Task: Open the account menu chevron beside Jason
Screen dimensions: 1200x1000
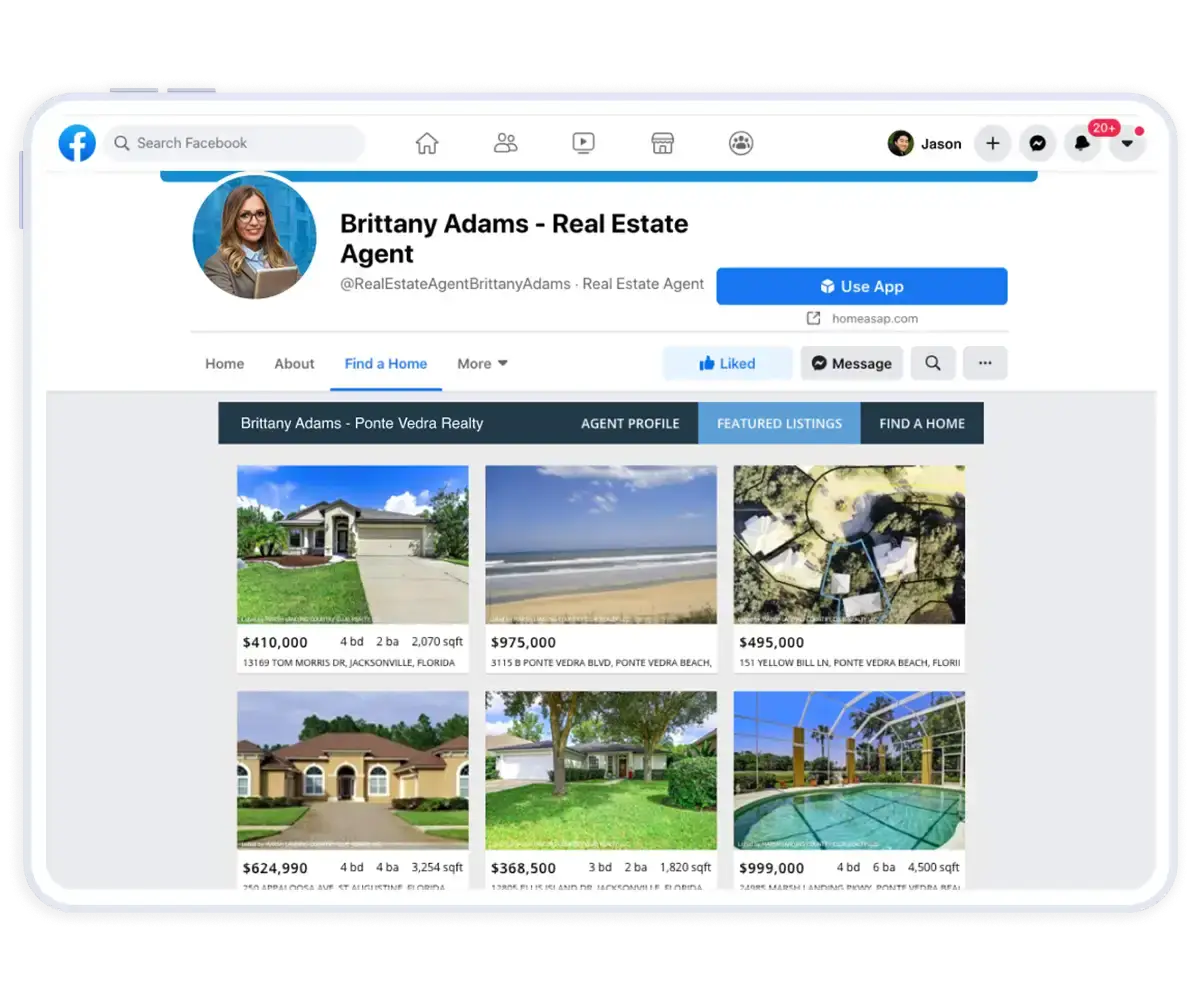Action: pyautogui.click(x=1127, y=144)
